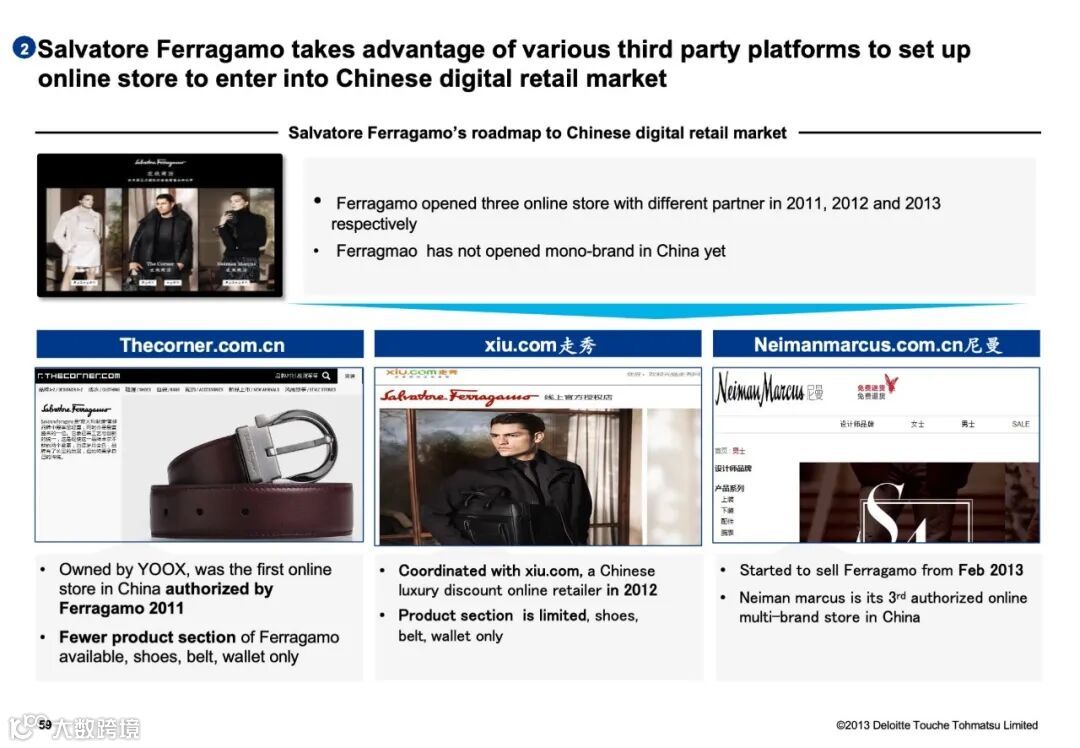The height and width of the screenshot is (748, 1080).
Task: Click the Thecorner.com.cn blue header
Action: pos(200,344)
